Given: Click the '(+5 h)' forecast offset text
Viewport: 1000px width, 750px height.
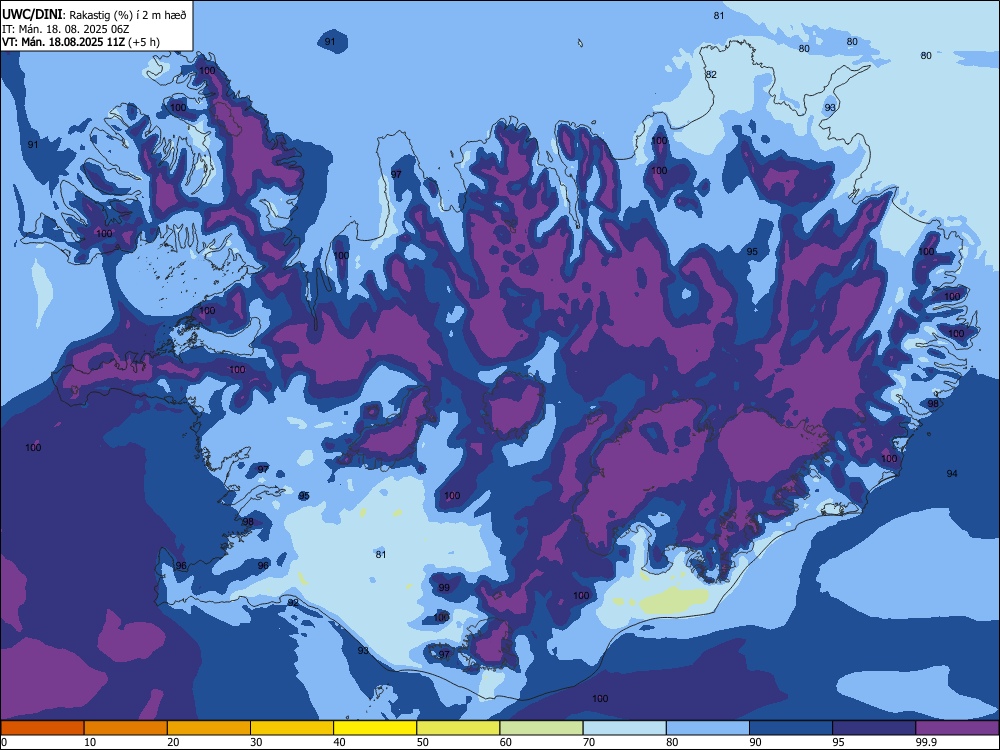Looking at the screenshot, I should (144, 42).
